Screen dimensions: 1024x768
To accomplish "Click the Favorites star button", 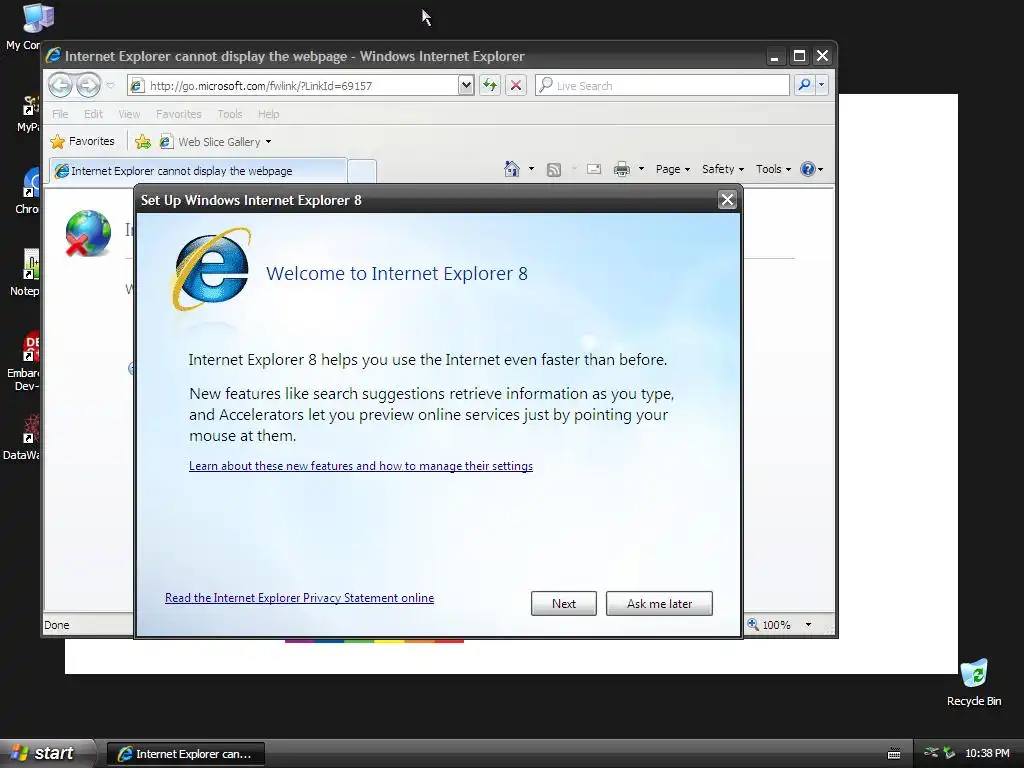I will tap(82, 141).
